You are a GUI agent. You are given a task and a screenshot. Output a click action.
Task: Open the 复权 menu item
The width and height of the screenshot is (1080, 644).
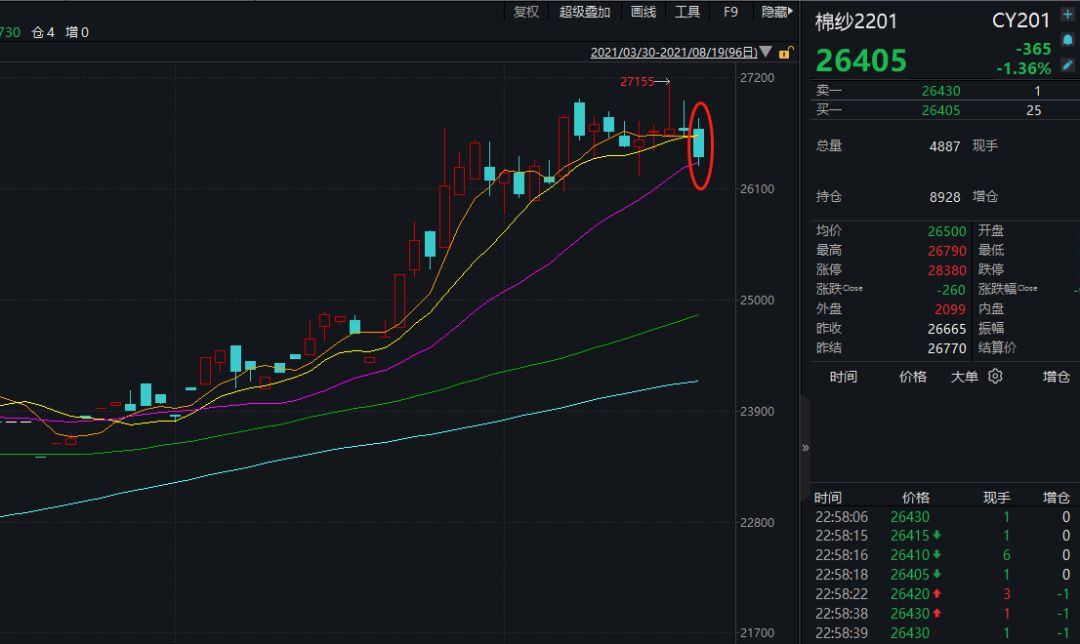(x=526, y=12)
